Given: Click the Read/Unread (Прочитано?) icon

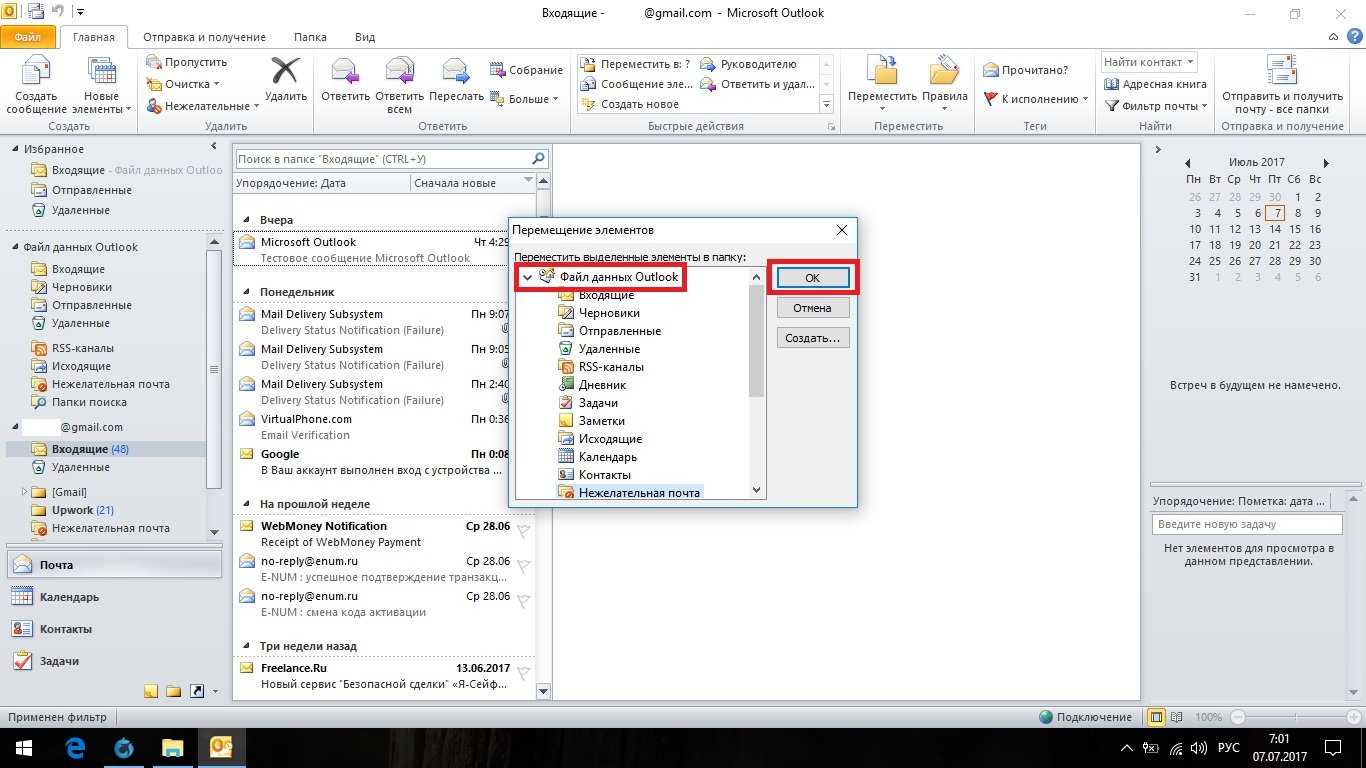Looking at the screenshot, I should 991,70.
